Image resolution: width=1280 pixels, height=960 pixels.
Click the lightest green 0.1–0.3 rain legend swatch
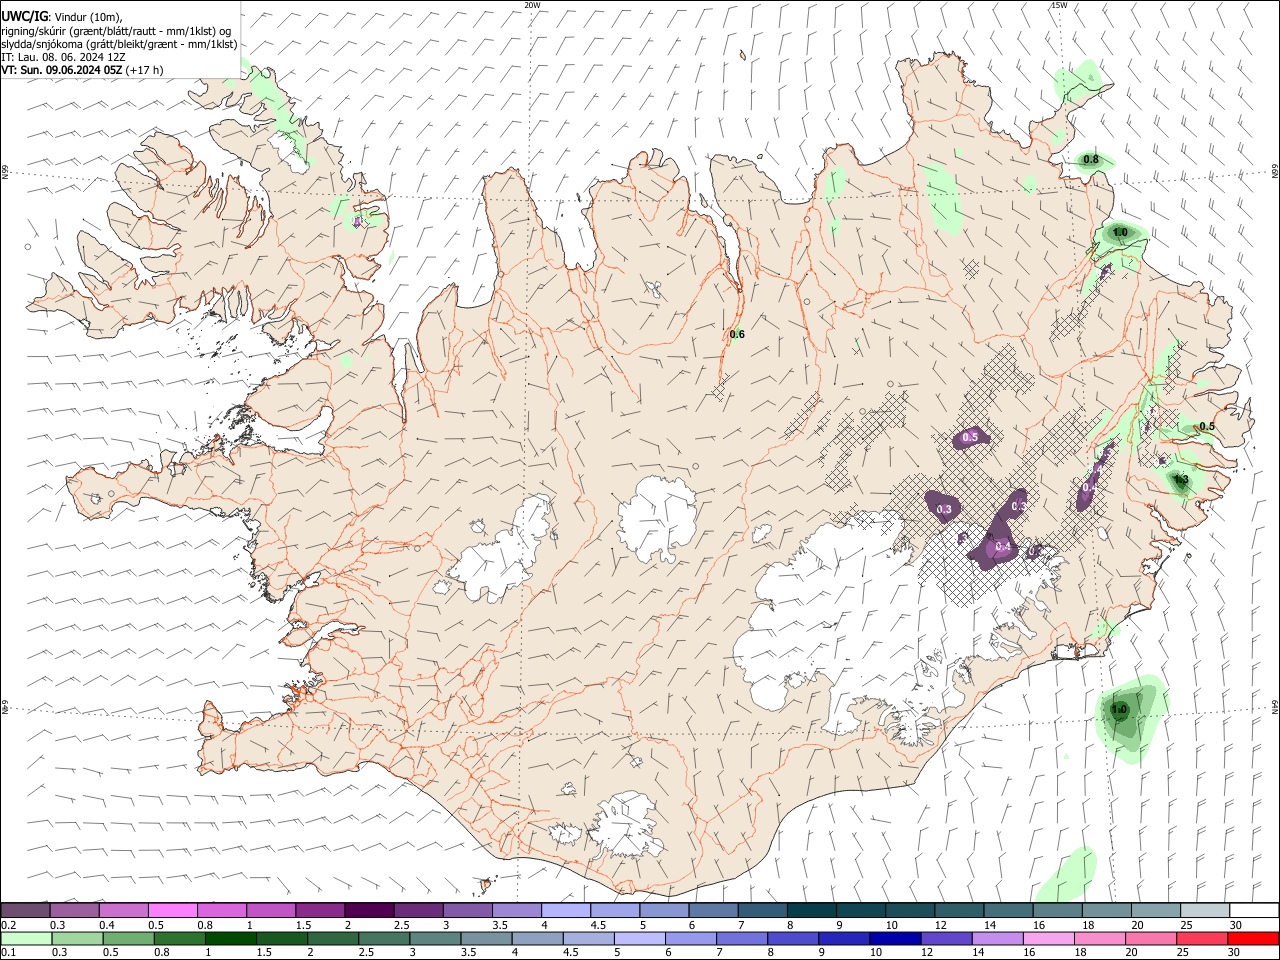(26, 938)
